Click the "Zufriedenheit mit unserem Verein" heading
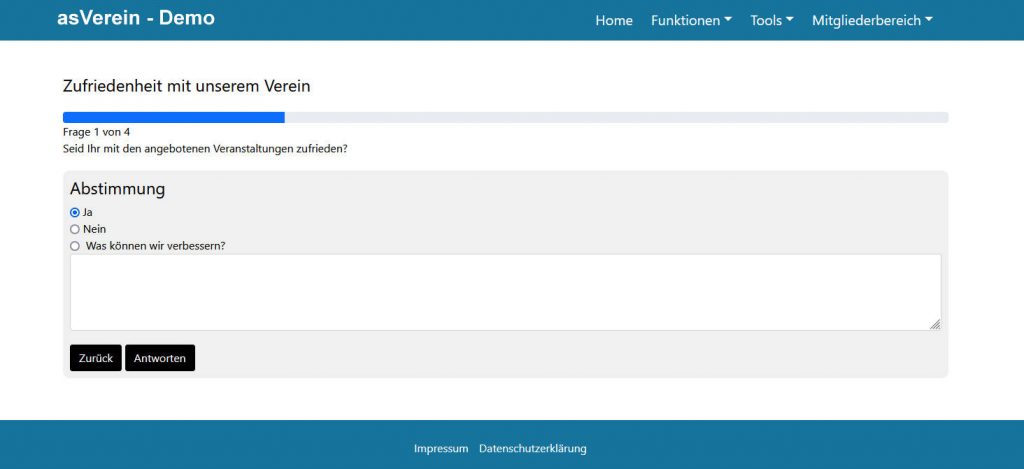The height and width of the screenshot is (469, 1024). (187, 86)
